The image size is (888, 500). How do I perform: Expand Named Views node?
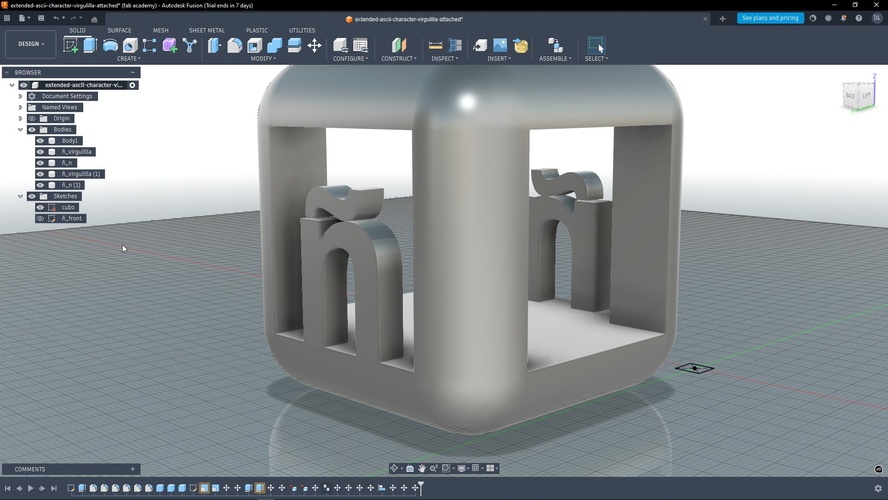tap(20, 107)
